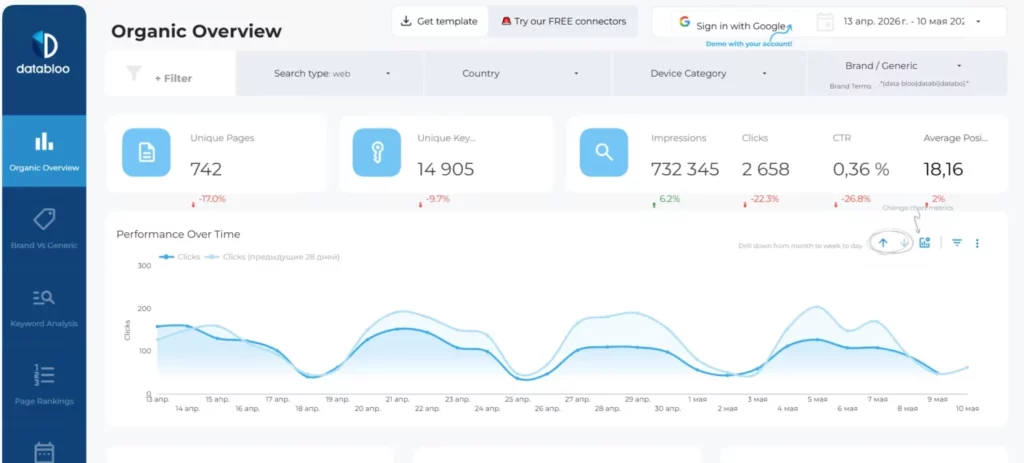Screen dimensions: 1024x463
Task: Click the Unique Keywords value 14 905
Action: click(445, 170)
